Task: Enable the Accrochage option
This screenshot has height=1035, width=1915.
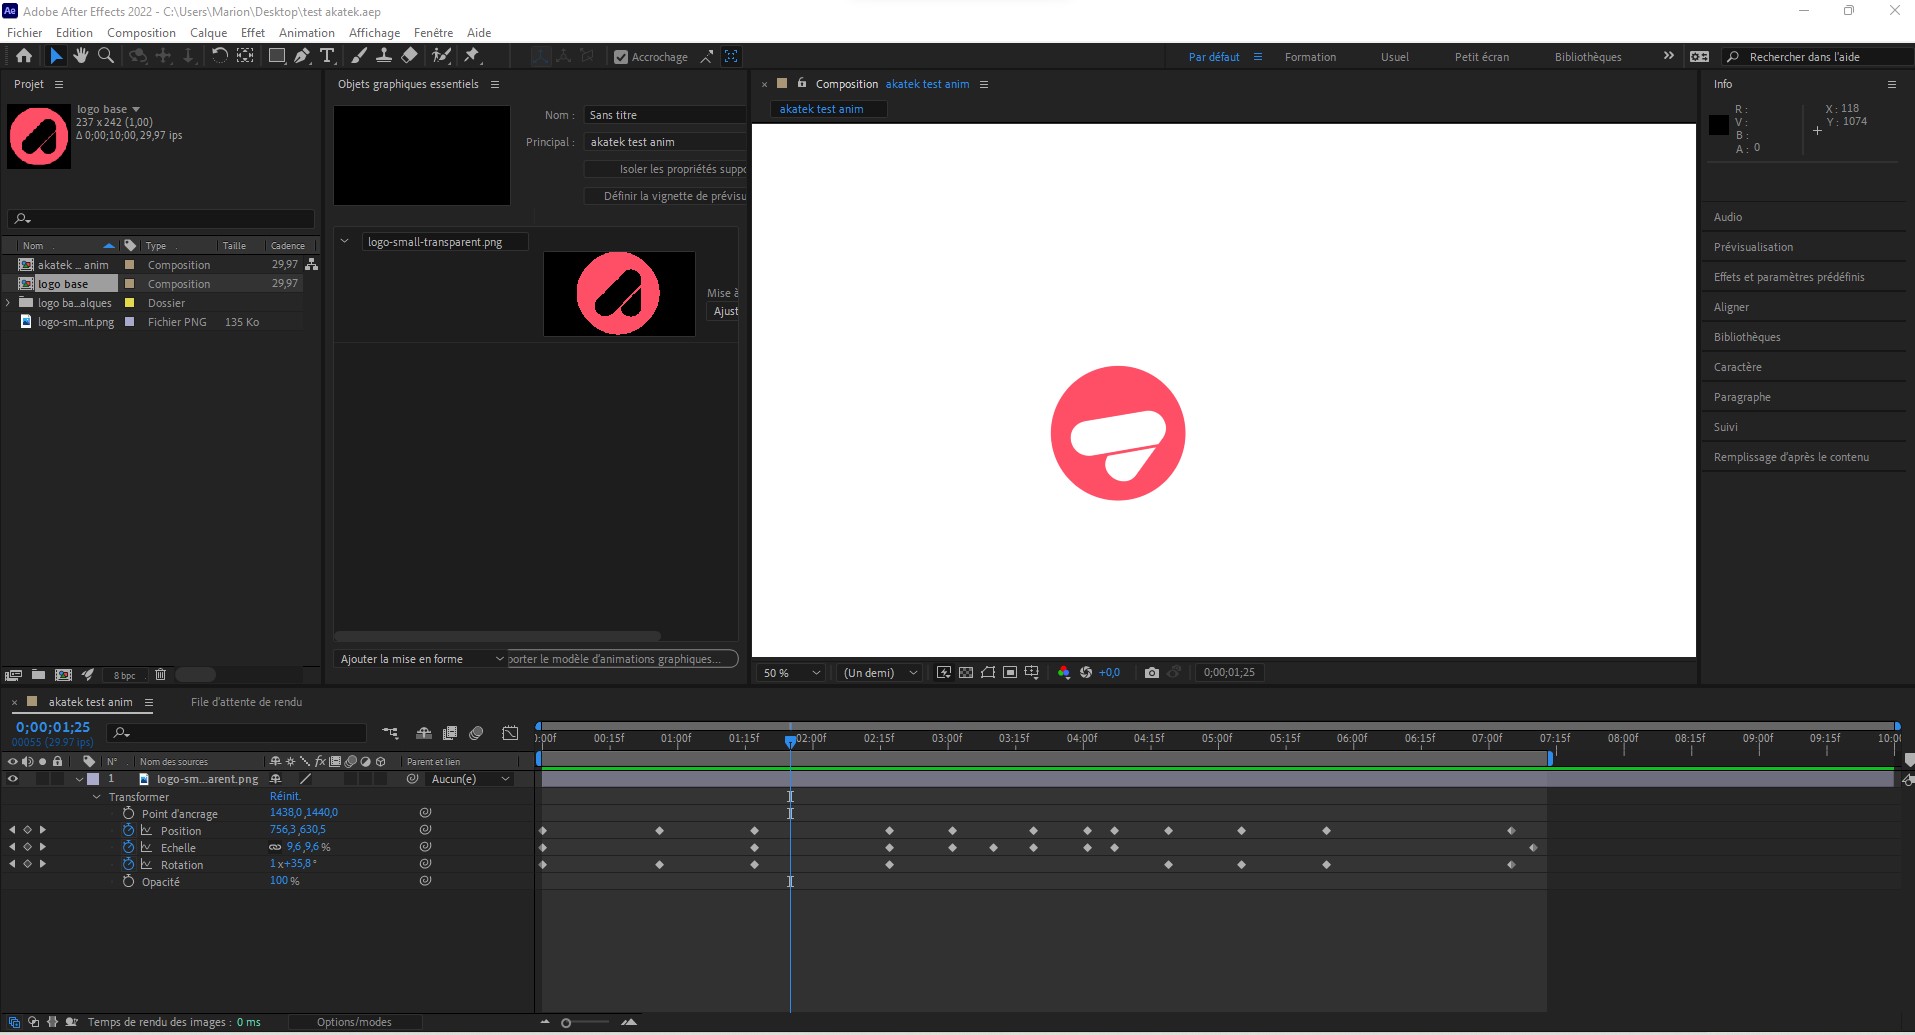Action: (622, 57)
